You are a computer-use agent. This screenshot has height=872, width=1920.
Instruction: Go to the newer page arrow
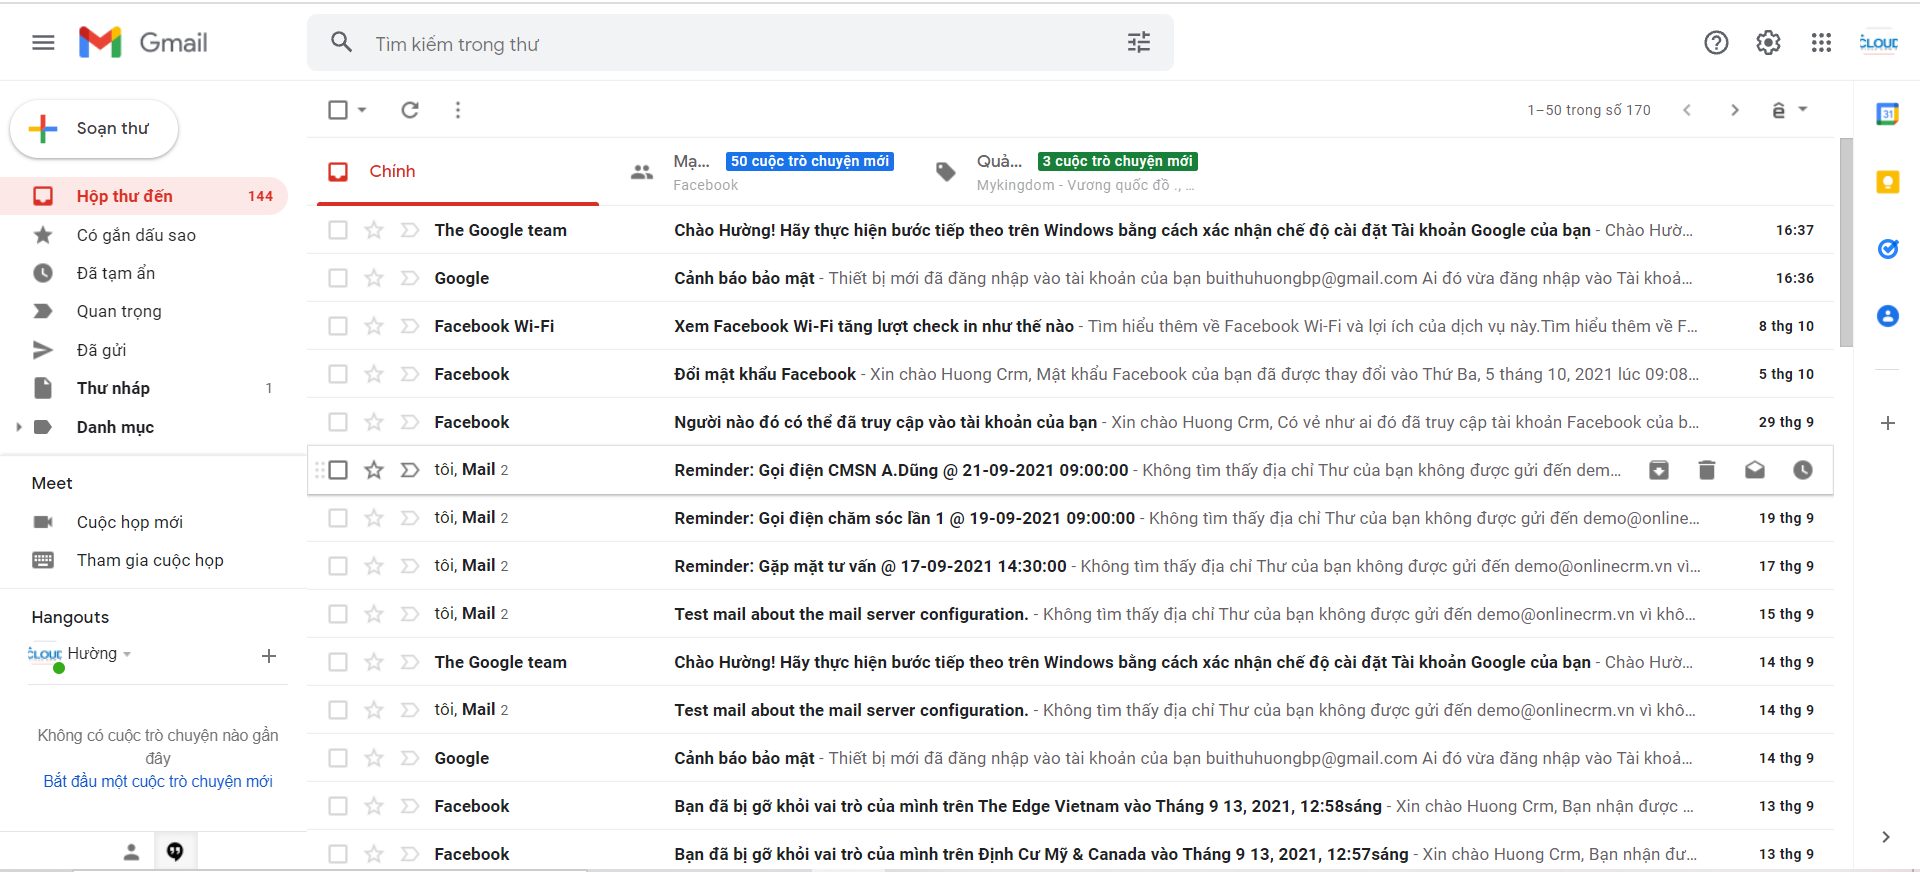[x=1687, y=110]
